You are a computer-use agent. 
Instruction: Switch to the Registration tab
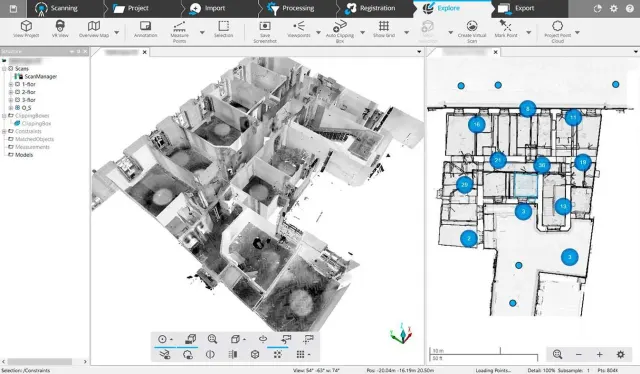point(370,8)
